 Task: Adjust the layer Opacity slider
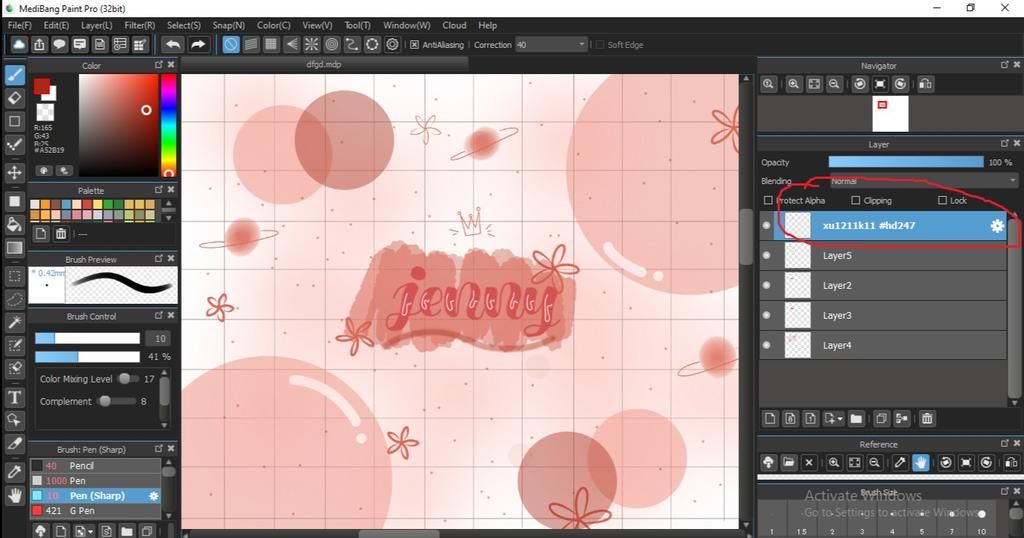(906, 162)
